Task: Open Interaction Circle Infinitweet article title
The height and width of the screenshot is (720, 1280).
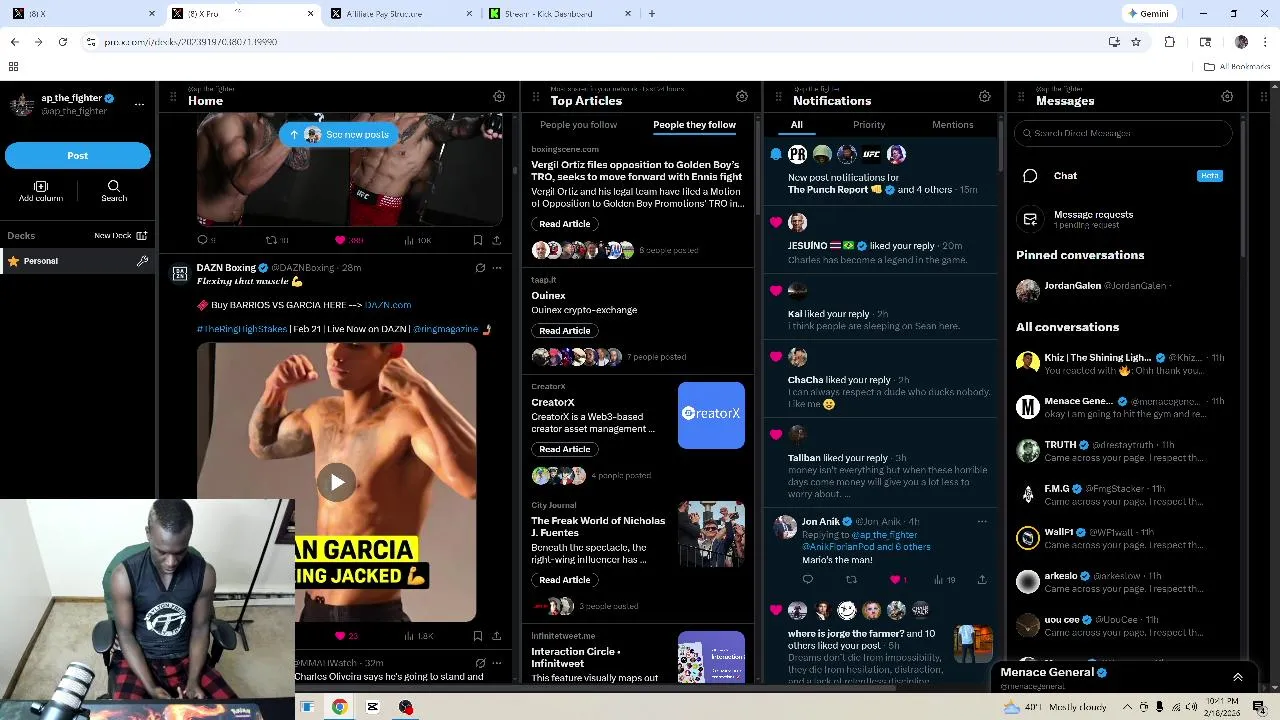Action: click(576, 657)
